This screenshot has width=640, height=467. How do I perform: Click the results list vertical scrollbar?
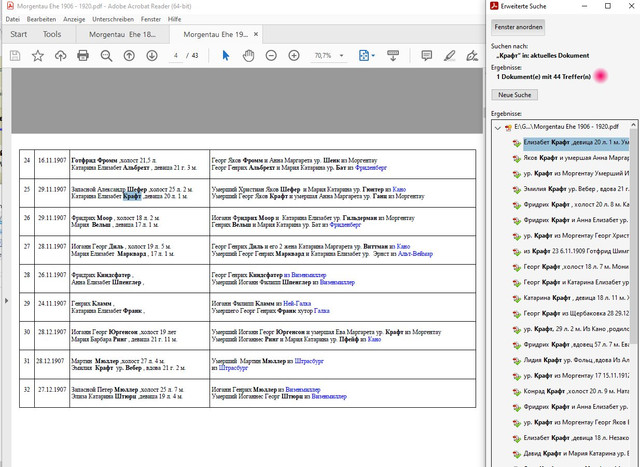pyautogui.click(x=633, y=235)
